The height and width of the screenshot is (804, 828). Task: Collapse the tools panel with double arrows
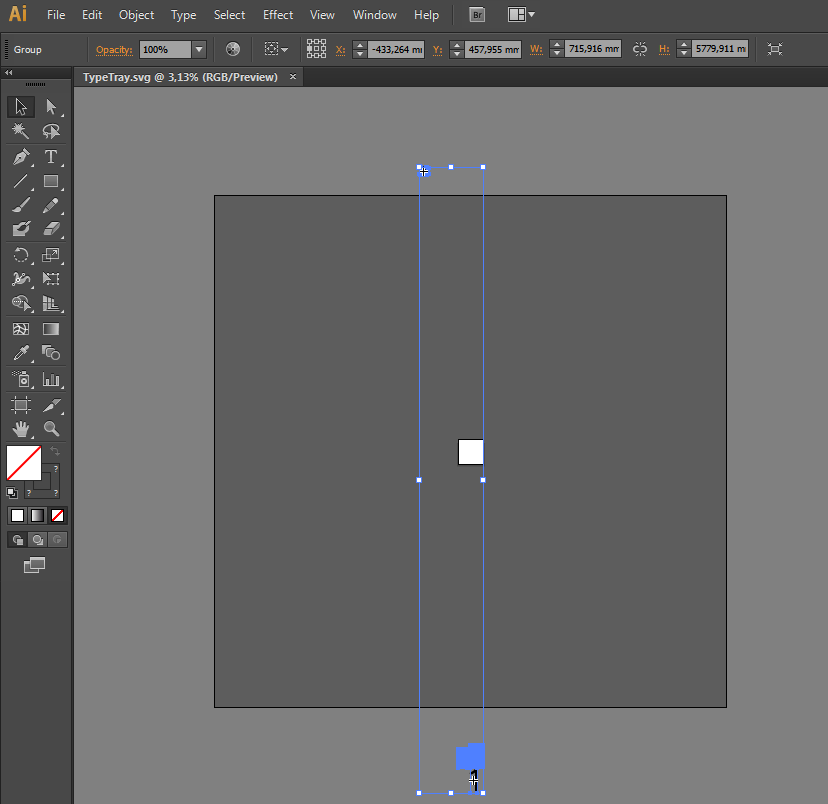click(x=9, y=74)
